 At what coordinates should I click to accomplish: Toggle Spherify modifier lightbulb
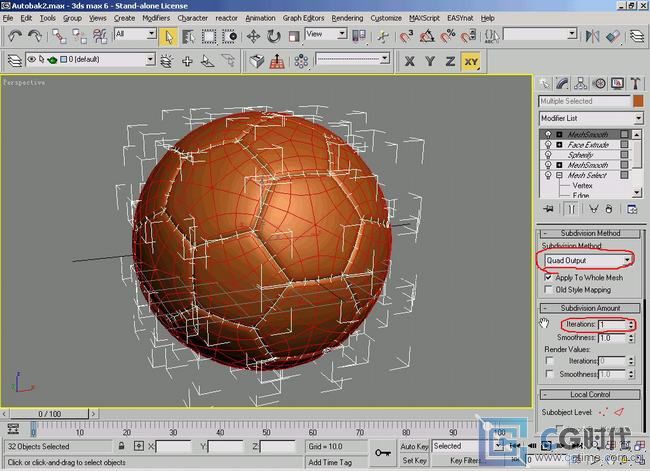click(x=548, y=155)
